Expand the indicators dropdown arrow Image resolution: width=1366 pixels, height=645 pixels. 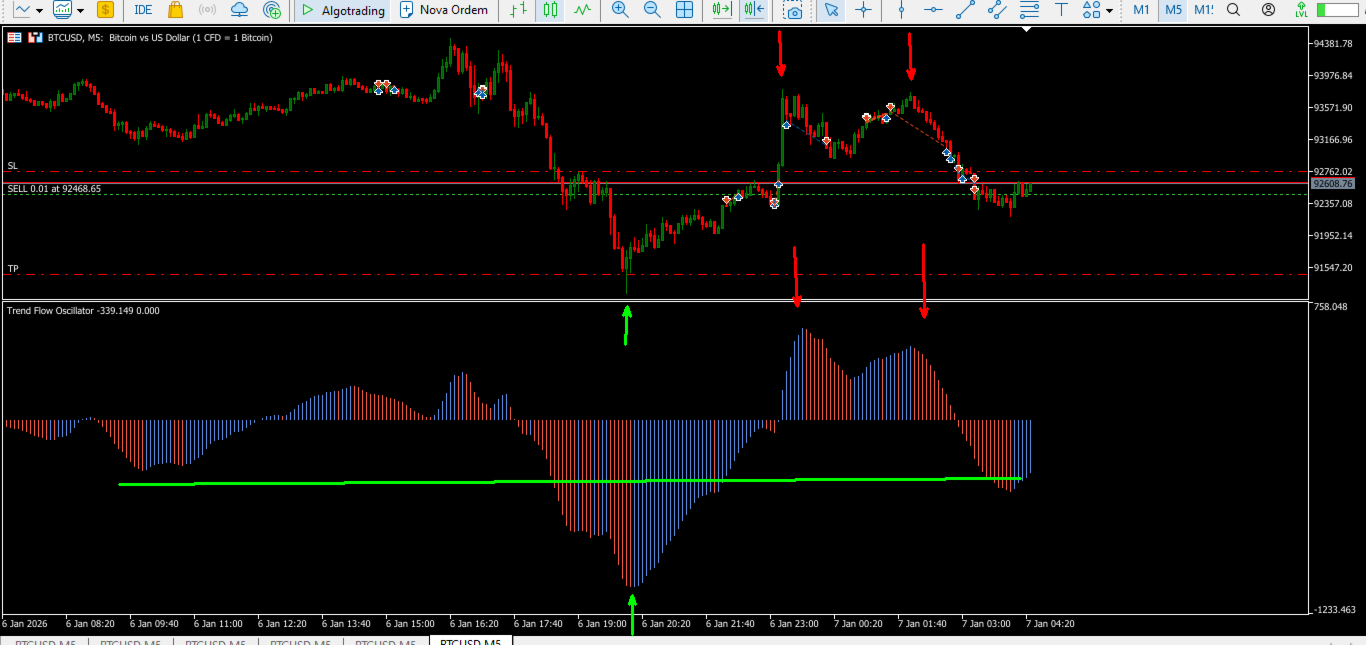coord(81,10)
